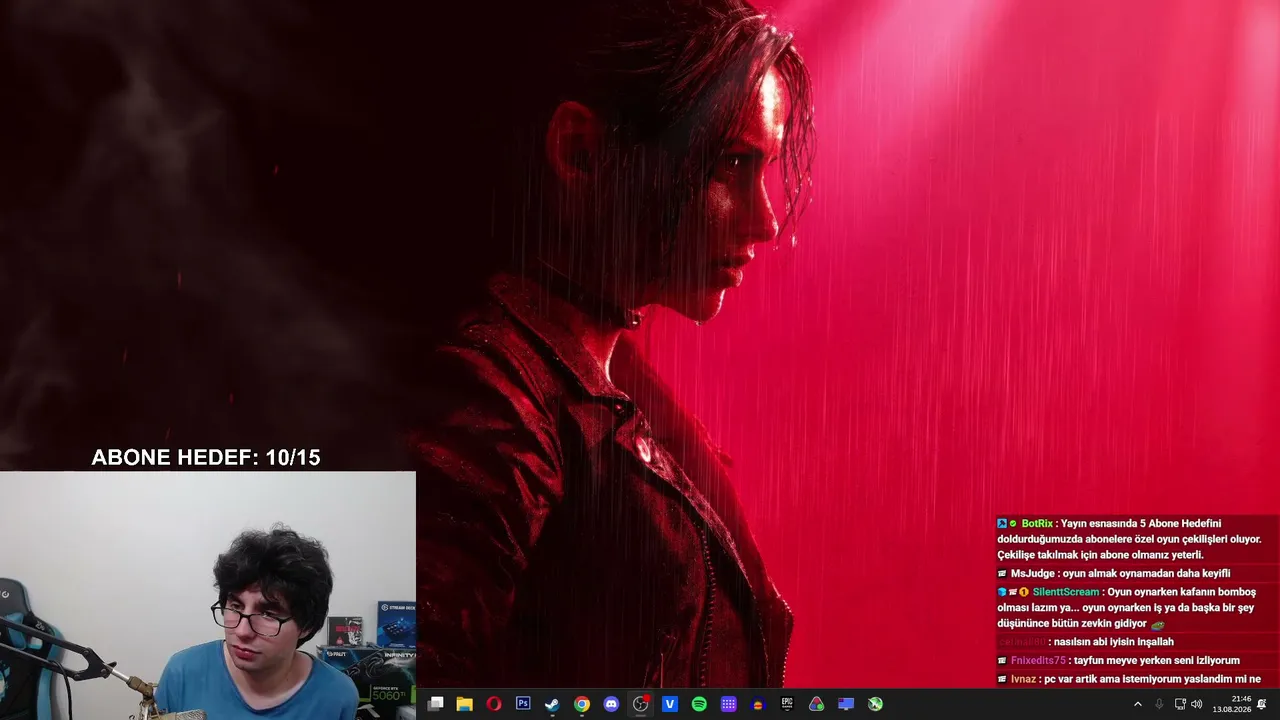The width and height of the screenshot is (1280, 720).
Task: Open network status tray icon
Action: click(1180, 704)
